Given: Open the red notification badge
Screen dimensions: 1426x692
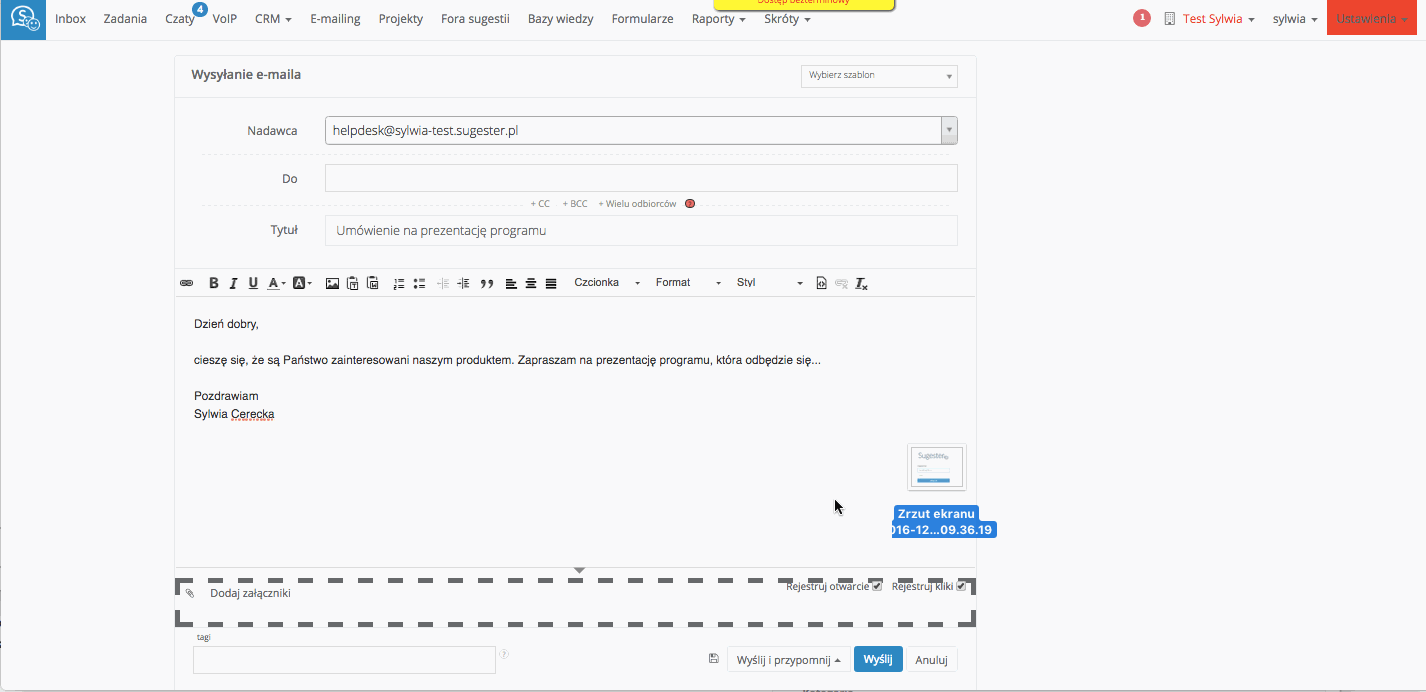Looking at the screenshot, I should click(x=1141, y=18).
